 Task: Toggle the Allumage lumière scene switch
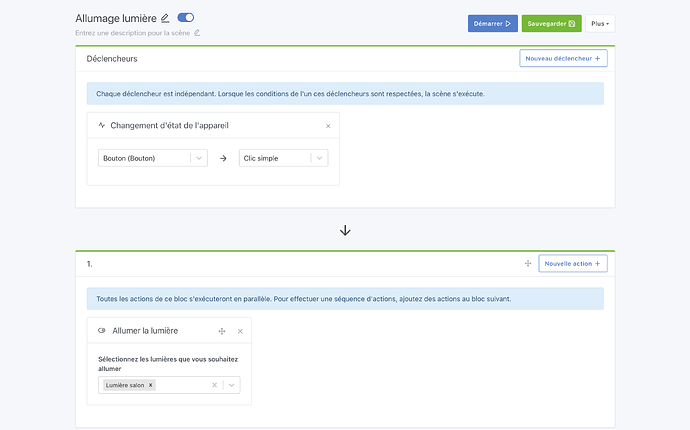point(186,18)
